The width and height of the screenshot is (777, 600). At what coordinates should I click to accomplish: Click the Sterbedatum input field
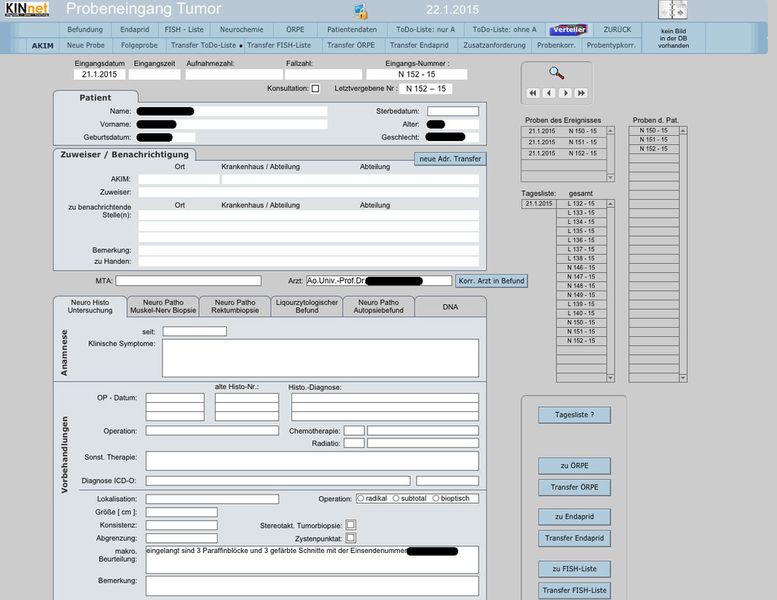coord(453,111)
